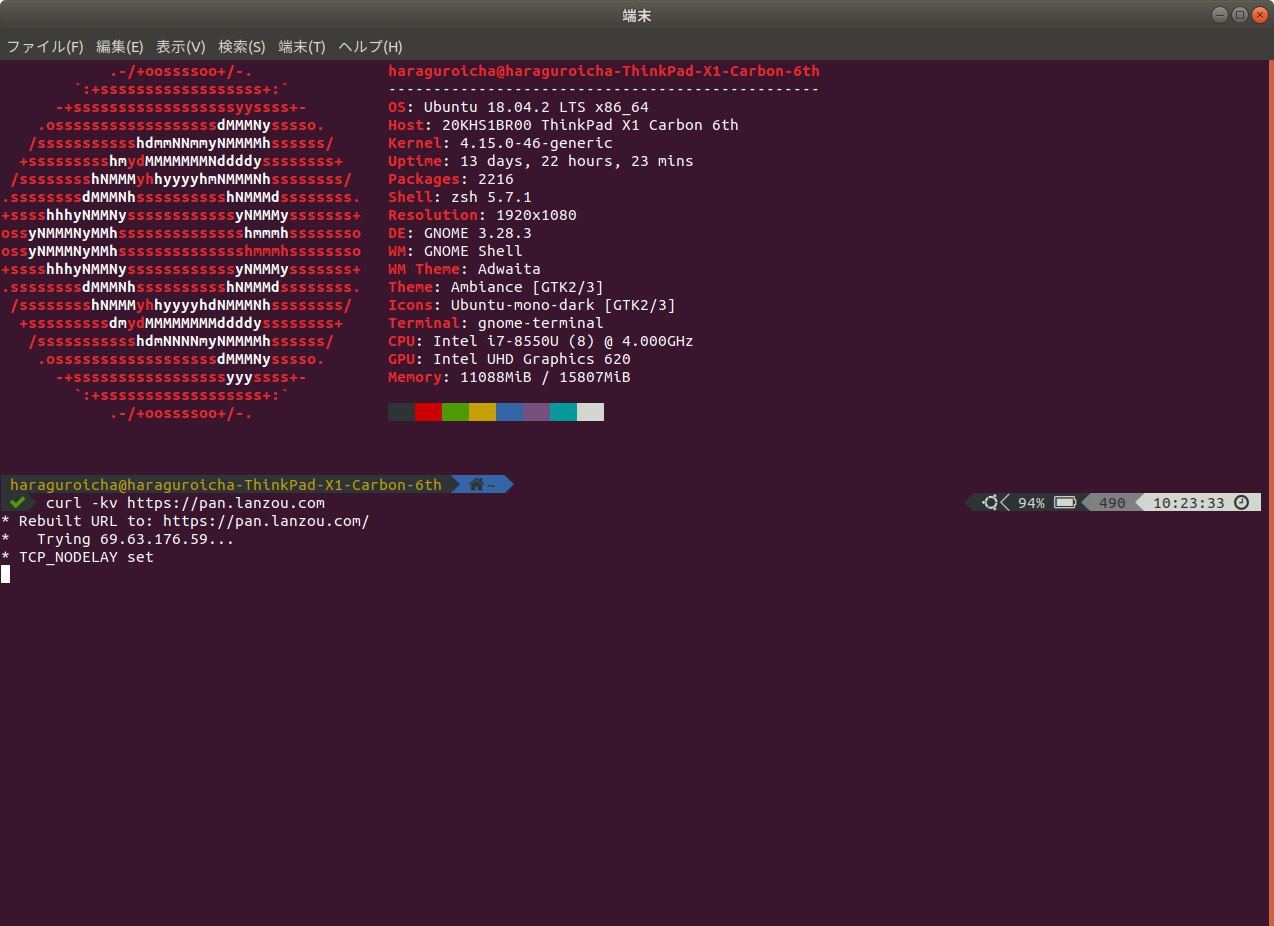1274x926 pixels.
Task: Click the 'Shell: zsh 5.7.1' line
Action: (460, 197)
